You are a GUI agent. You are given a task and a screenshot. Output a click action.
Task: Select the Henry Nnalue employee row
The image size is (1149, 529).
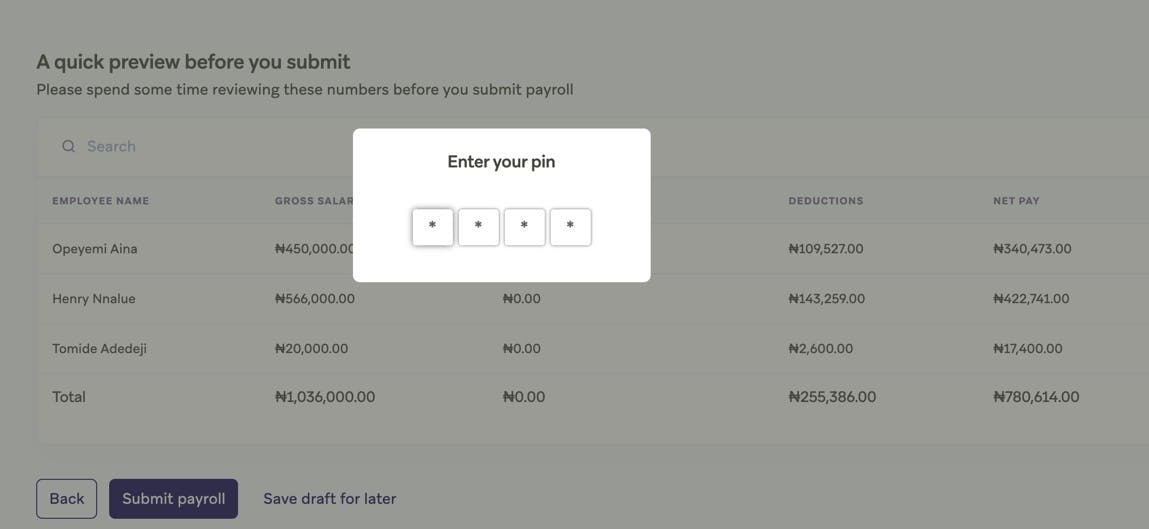point(94,299)
